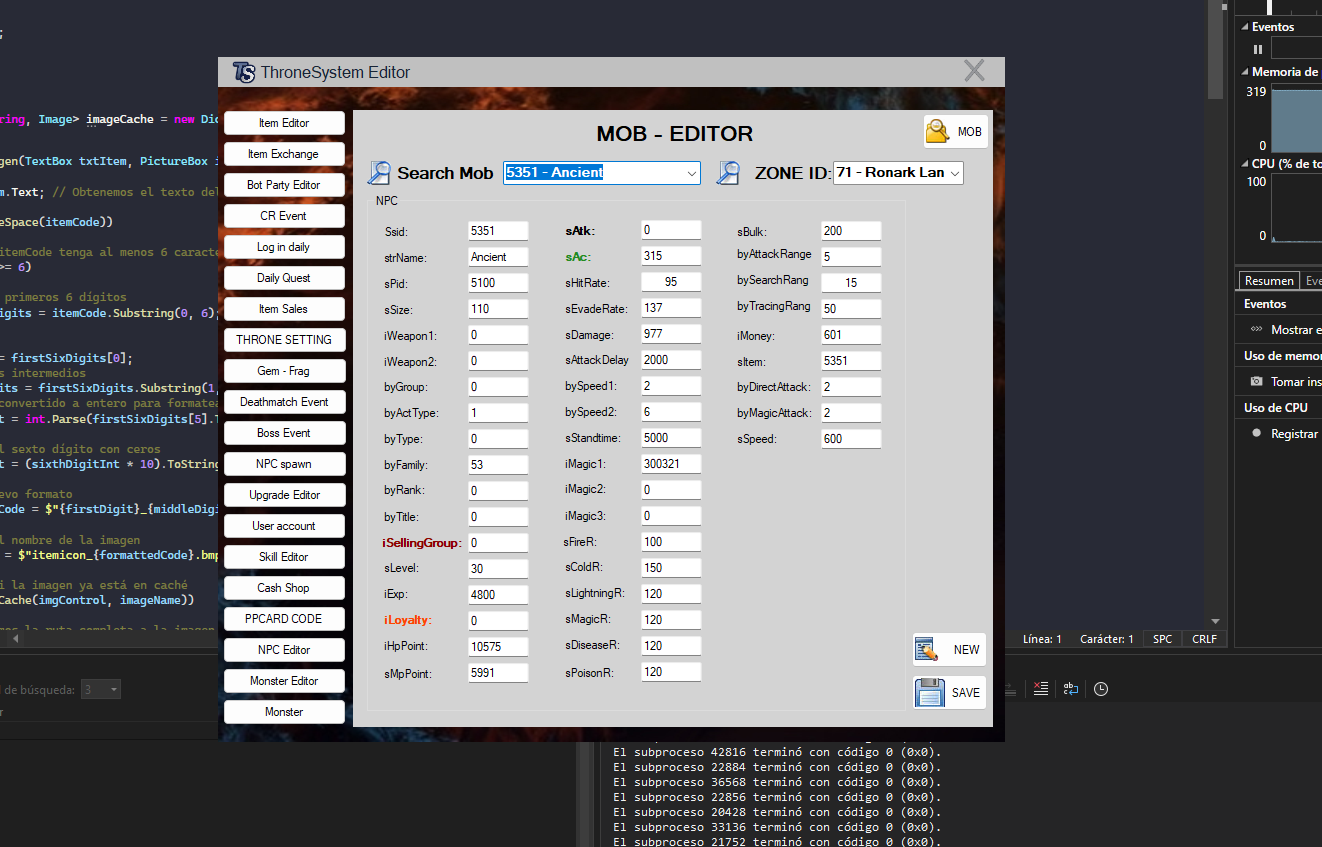Open the NPC spawn section
Image resolution: width=1322 pixels, height=847 pixels.
coord(284,464)
